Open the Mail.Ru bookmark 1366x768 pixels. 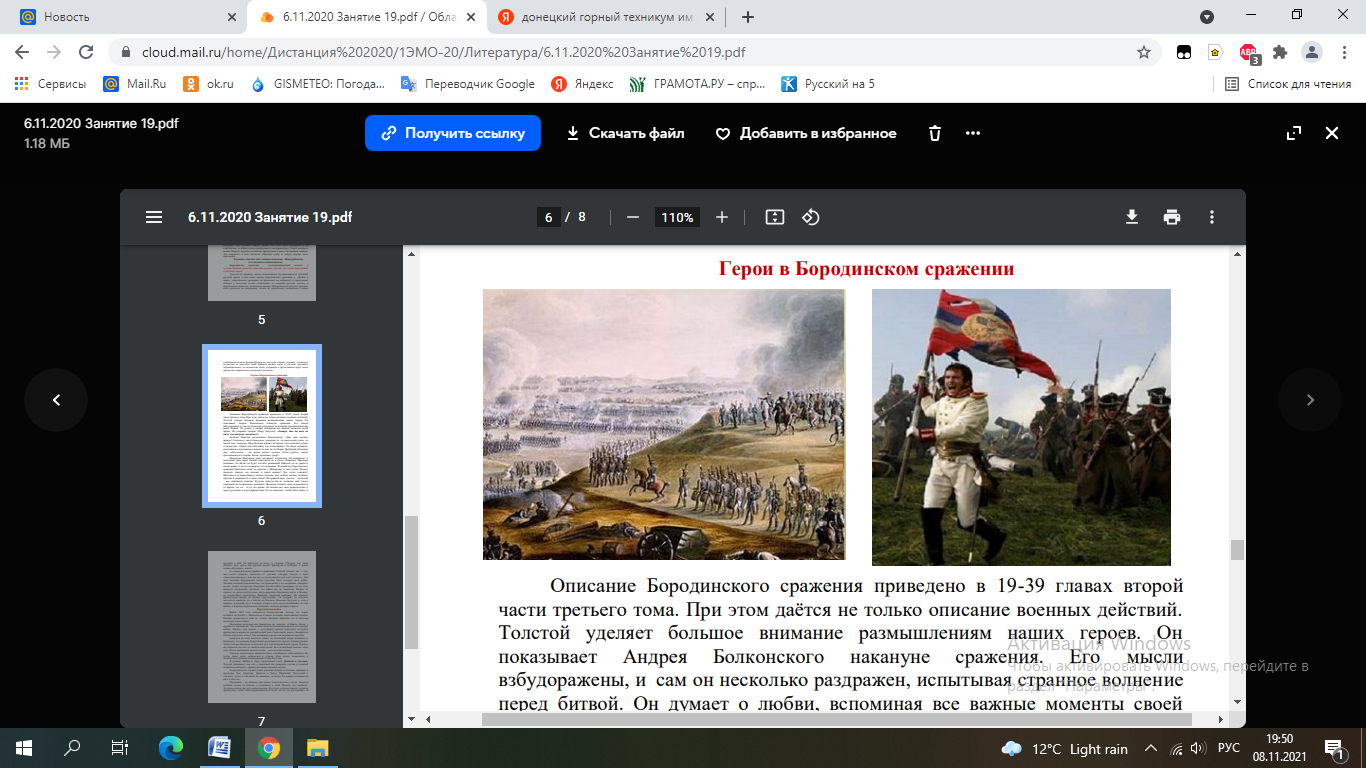(135, 84)
